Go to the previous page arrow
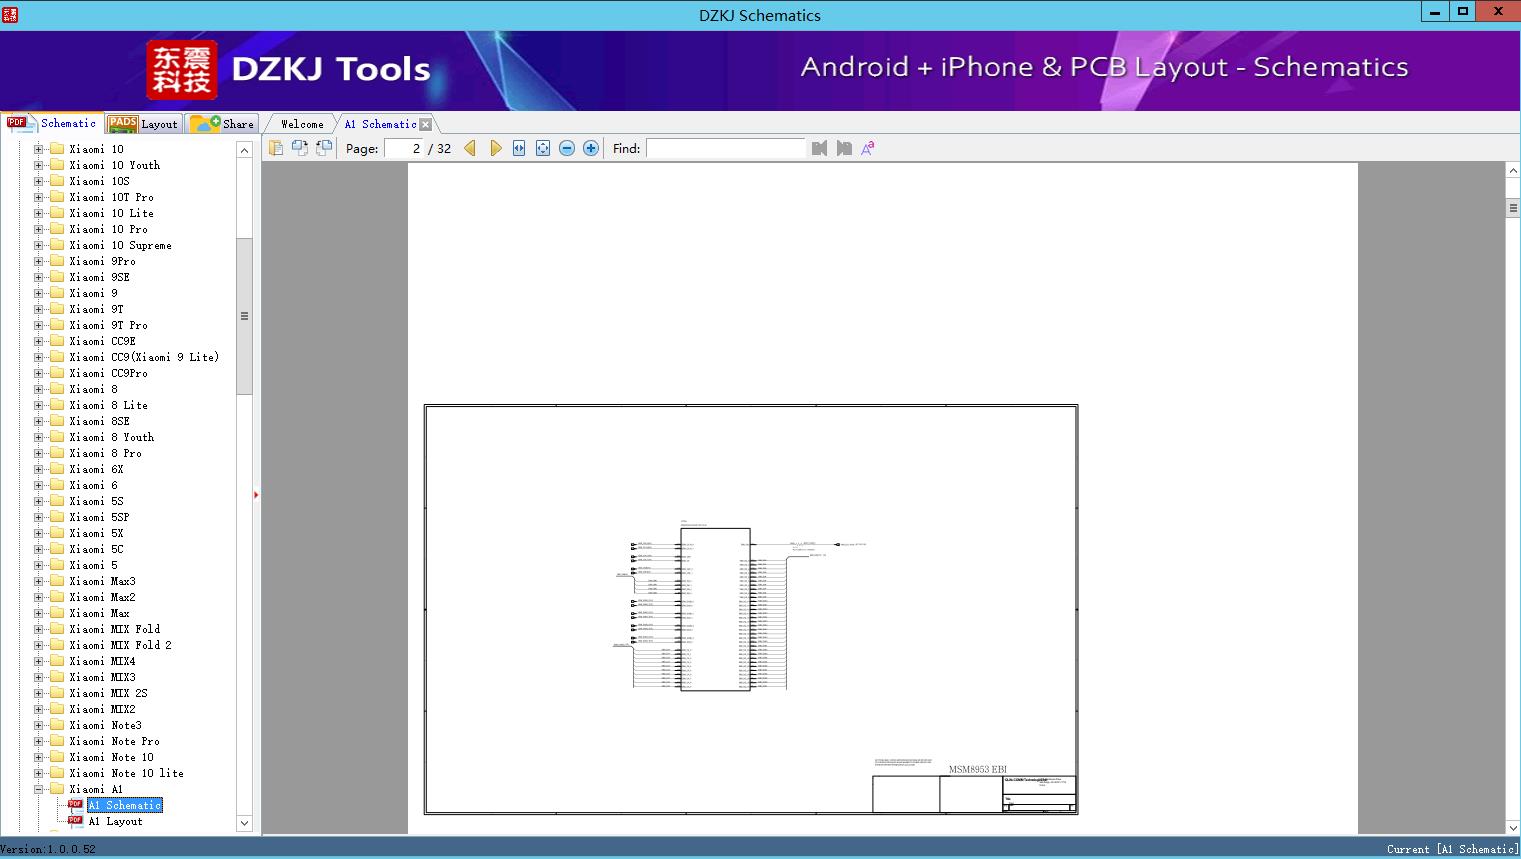The height and width of the screenshot is (859, 1521). pyautogui.click(x=470, y=148)
